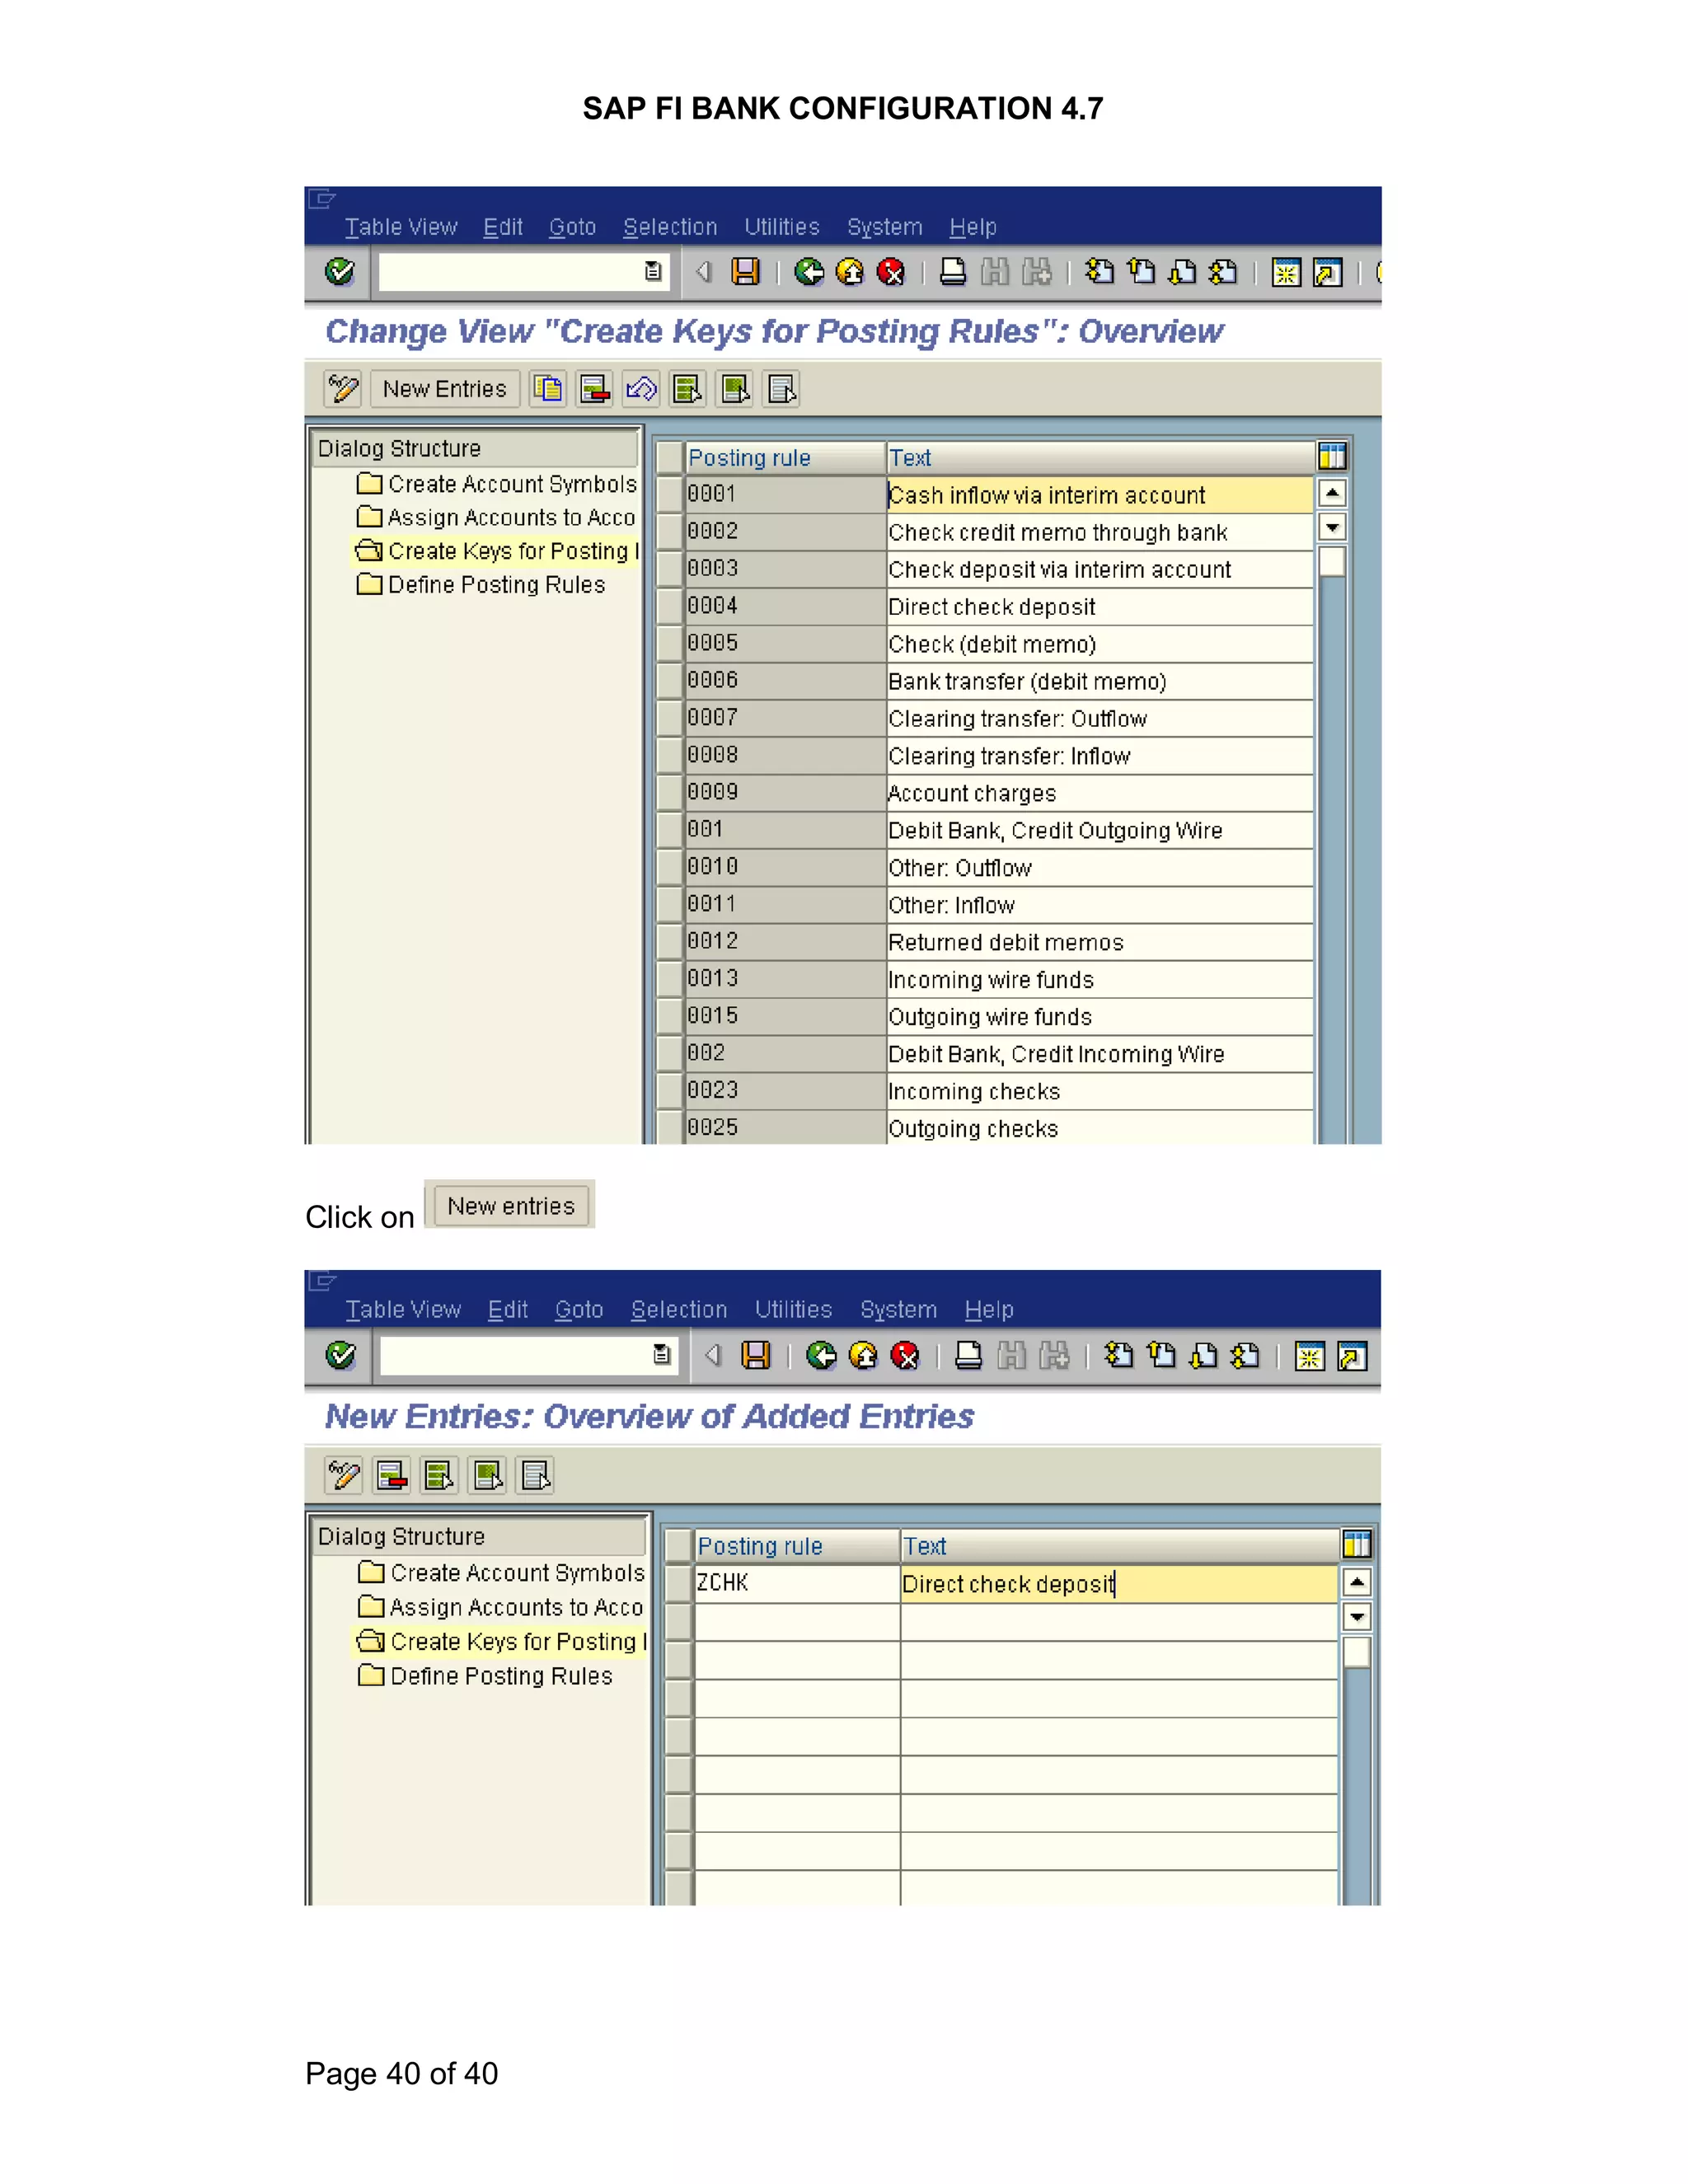The width and height of the screenshot is (1688, 2184).
Task: Open command field history dropdown in Change View window
Action: coord(653,271)
